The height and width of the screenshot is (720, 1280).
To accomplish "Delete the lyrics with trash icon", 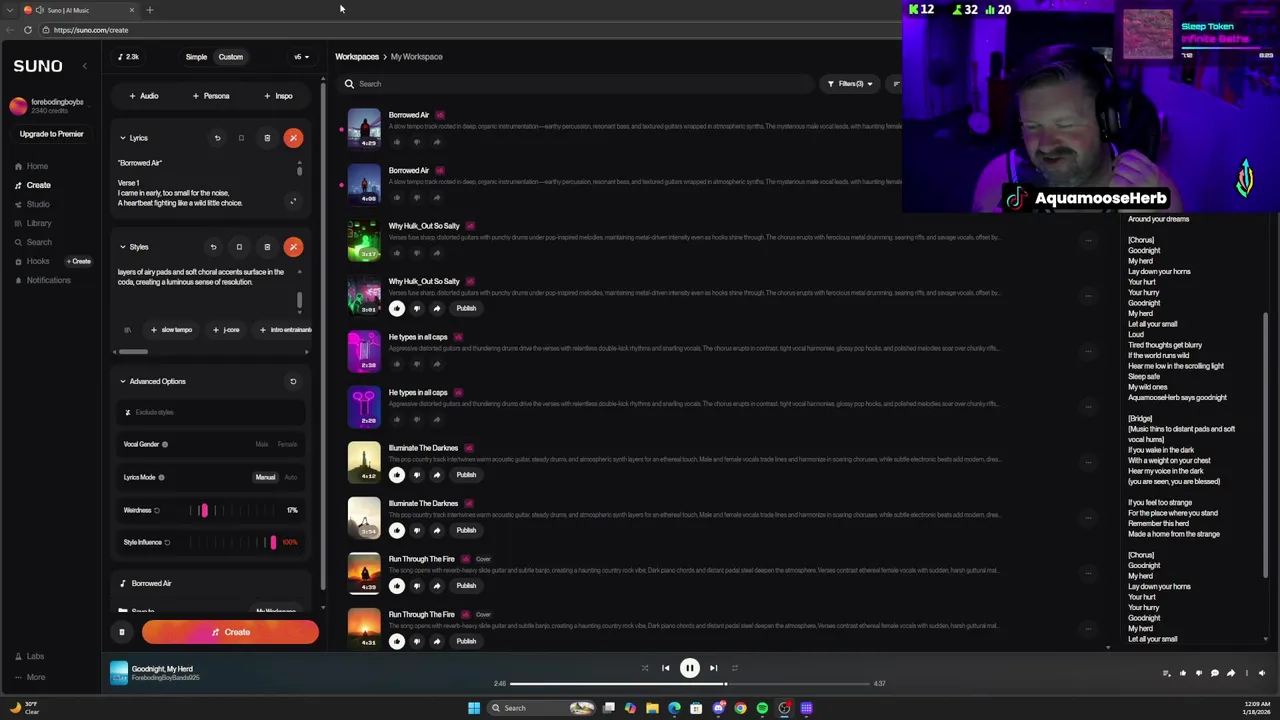I will pos(267,138).
